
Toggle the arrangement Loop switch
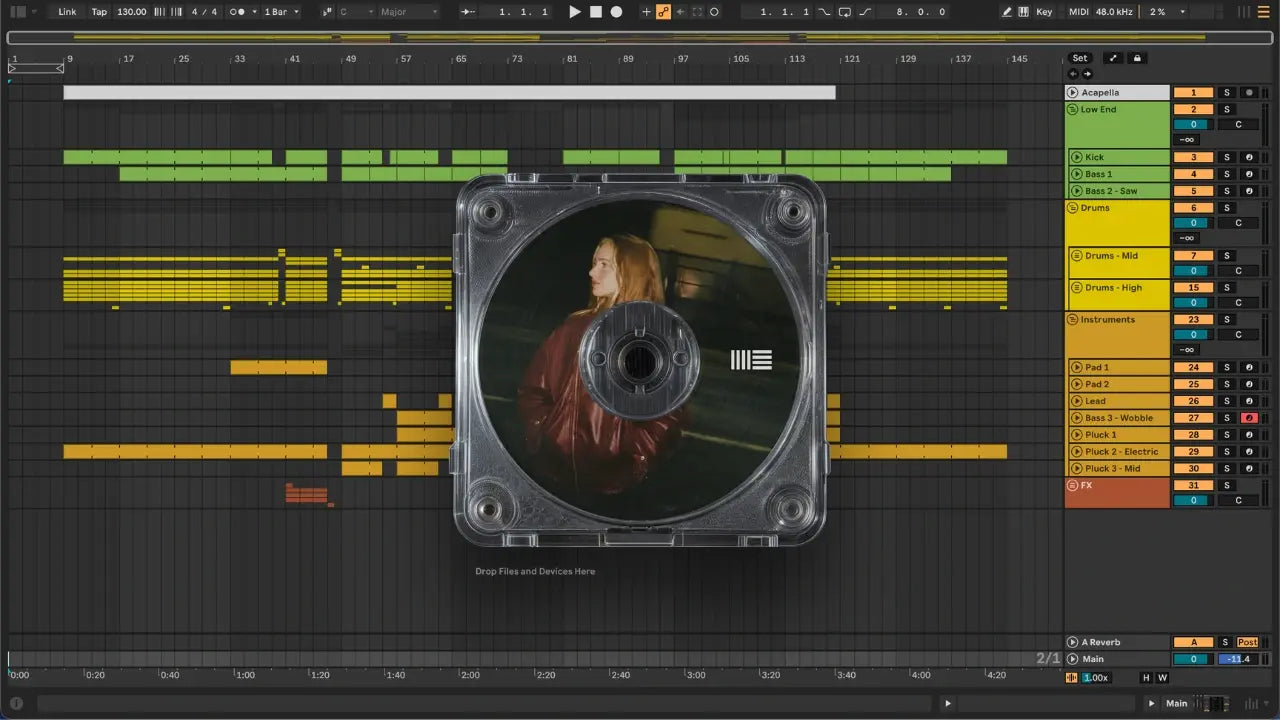(x=845, y=12)
